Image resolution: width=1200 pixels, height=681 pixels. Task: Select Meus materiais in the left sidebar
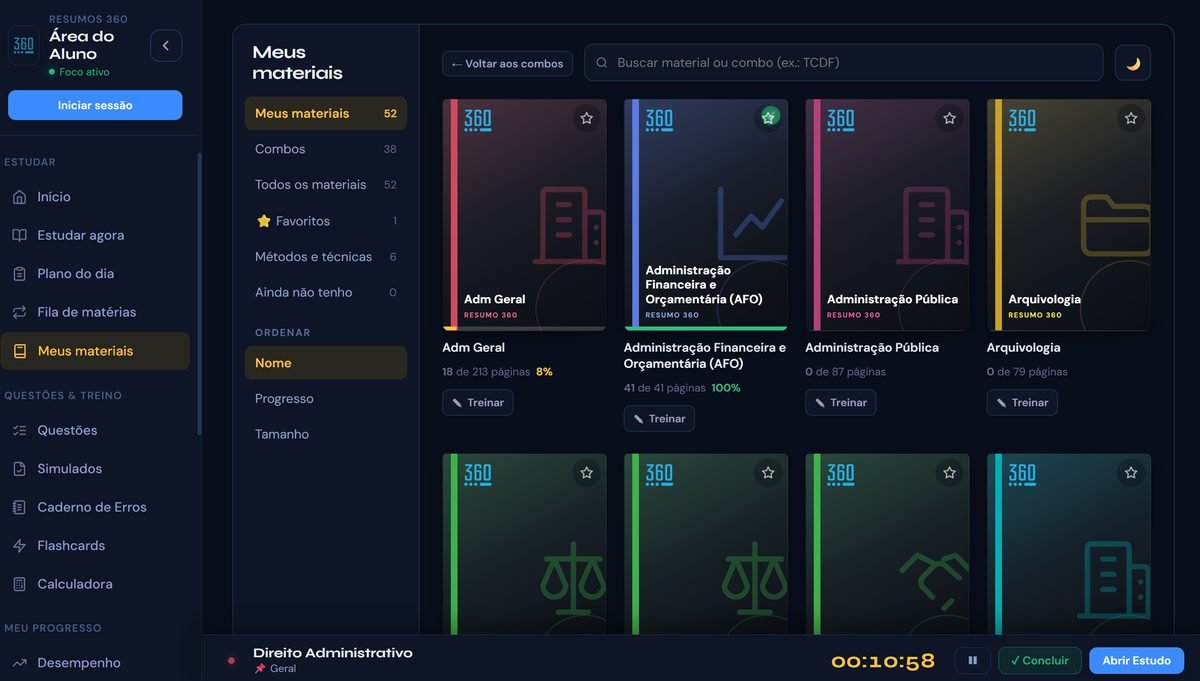tap(95, 351)
